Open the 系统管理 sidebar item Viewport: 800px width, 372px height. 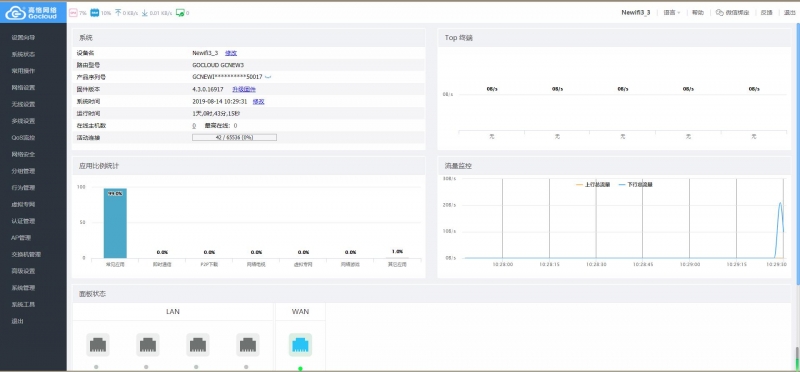(23, 288)
